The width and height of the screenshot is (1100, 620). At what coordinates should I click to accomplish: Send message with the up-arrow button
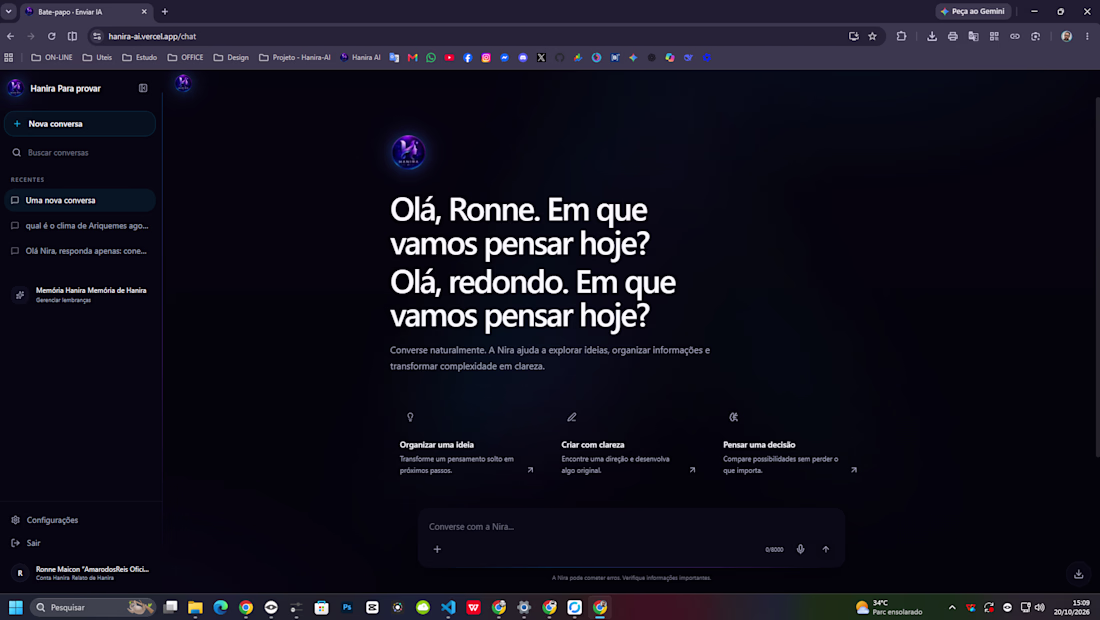click(826, 549)
